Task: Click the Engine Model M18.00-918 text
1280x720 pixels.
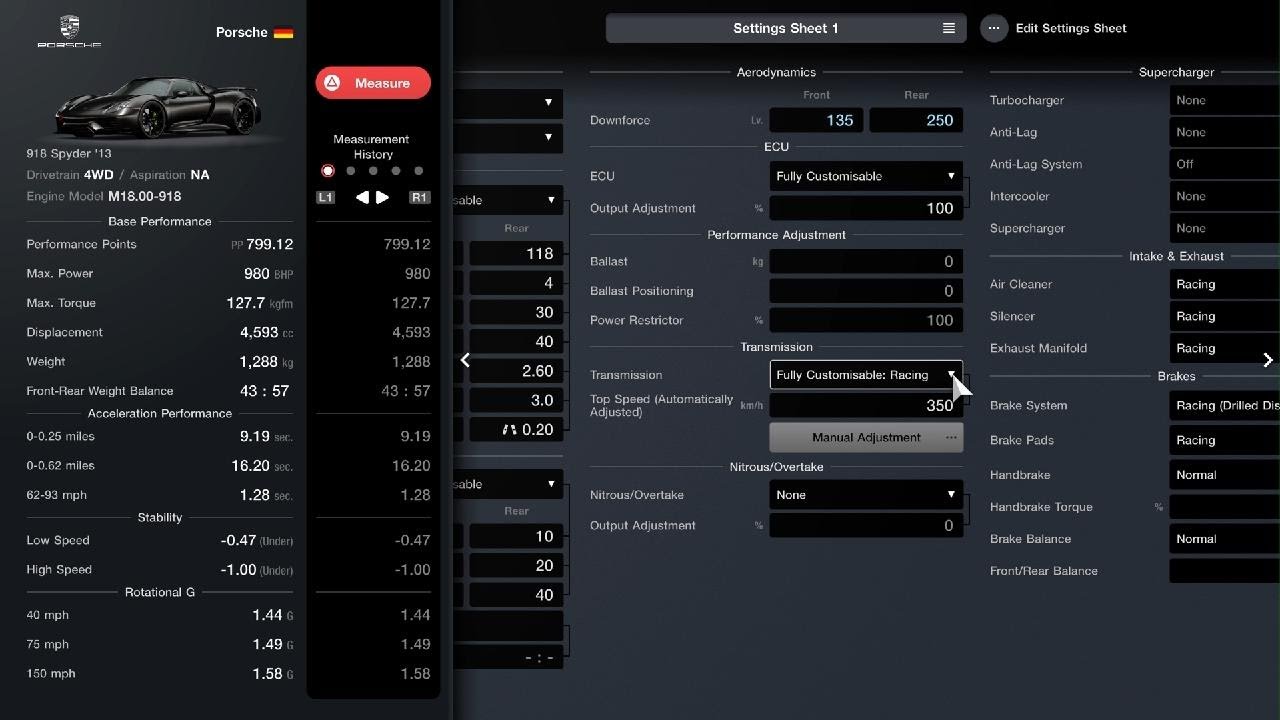Action: (104, 197)
